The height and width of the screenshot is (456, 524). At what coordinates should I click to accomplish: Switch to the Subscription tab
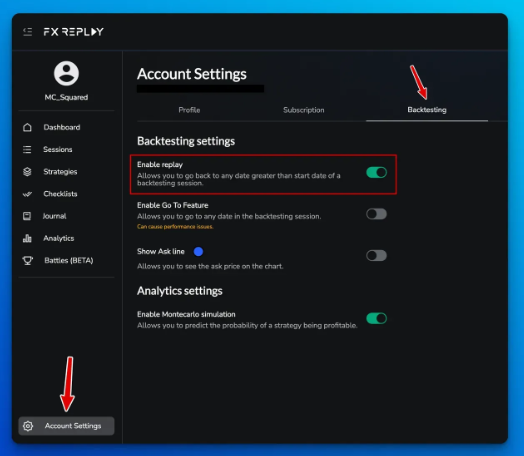304,110
